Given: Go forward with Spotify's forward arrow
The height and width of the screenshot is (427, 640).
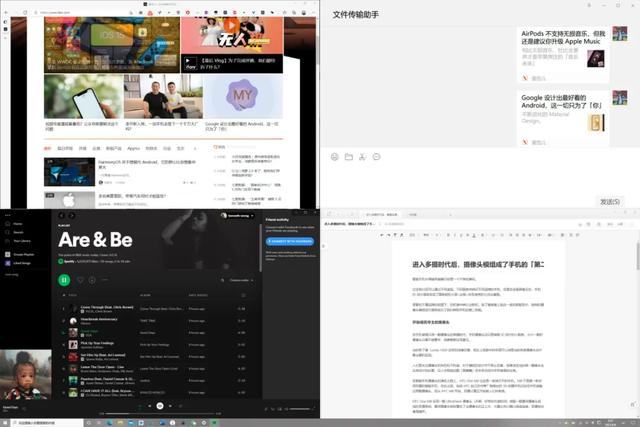Looking at the screenshot, I should (71, 216).
